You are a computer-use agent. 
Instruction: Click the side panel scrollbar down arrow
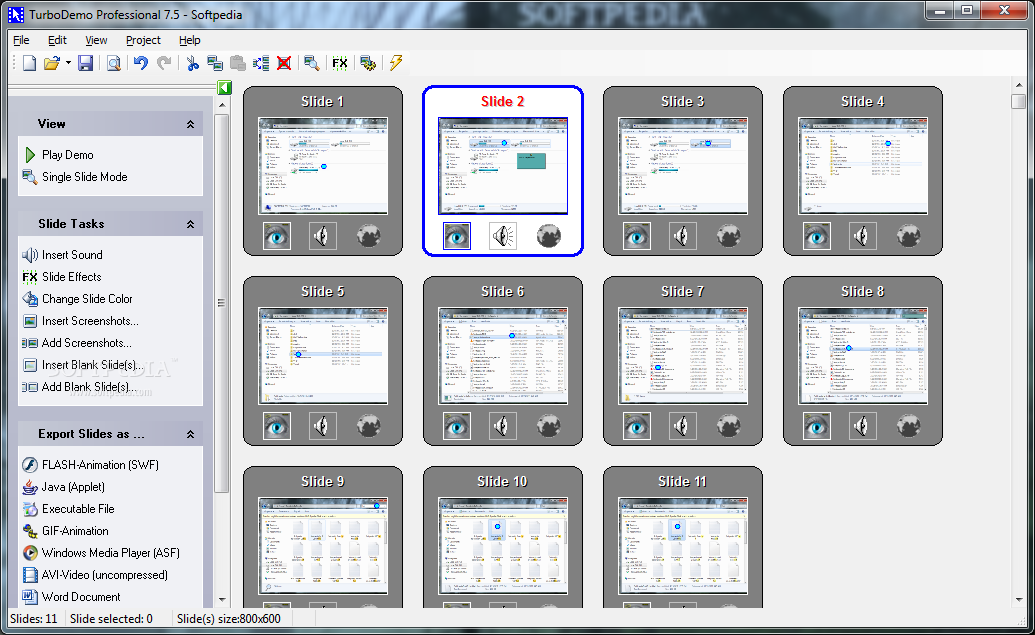pos(222,599)
